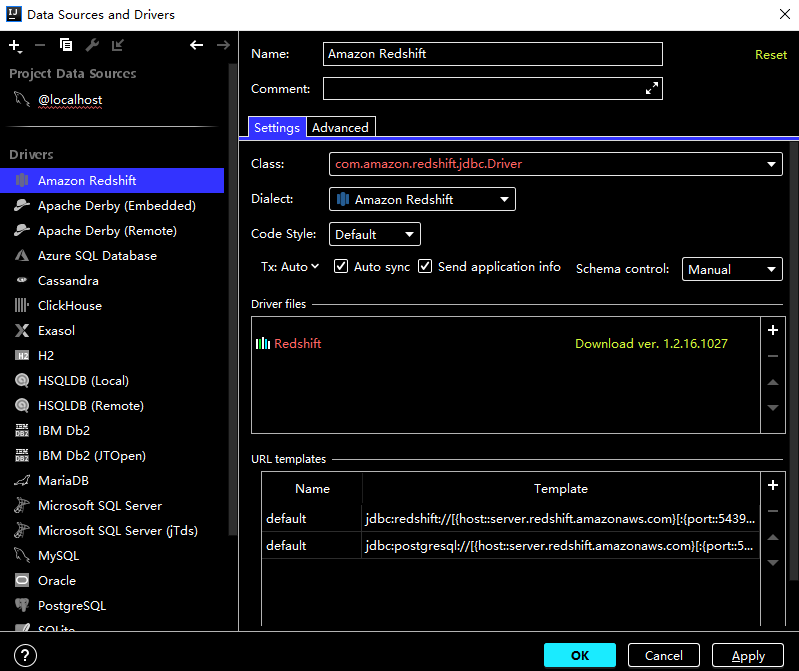Click the Name input field
The height and width of the screenshot is (671, 799).
(x=493, y=54)
